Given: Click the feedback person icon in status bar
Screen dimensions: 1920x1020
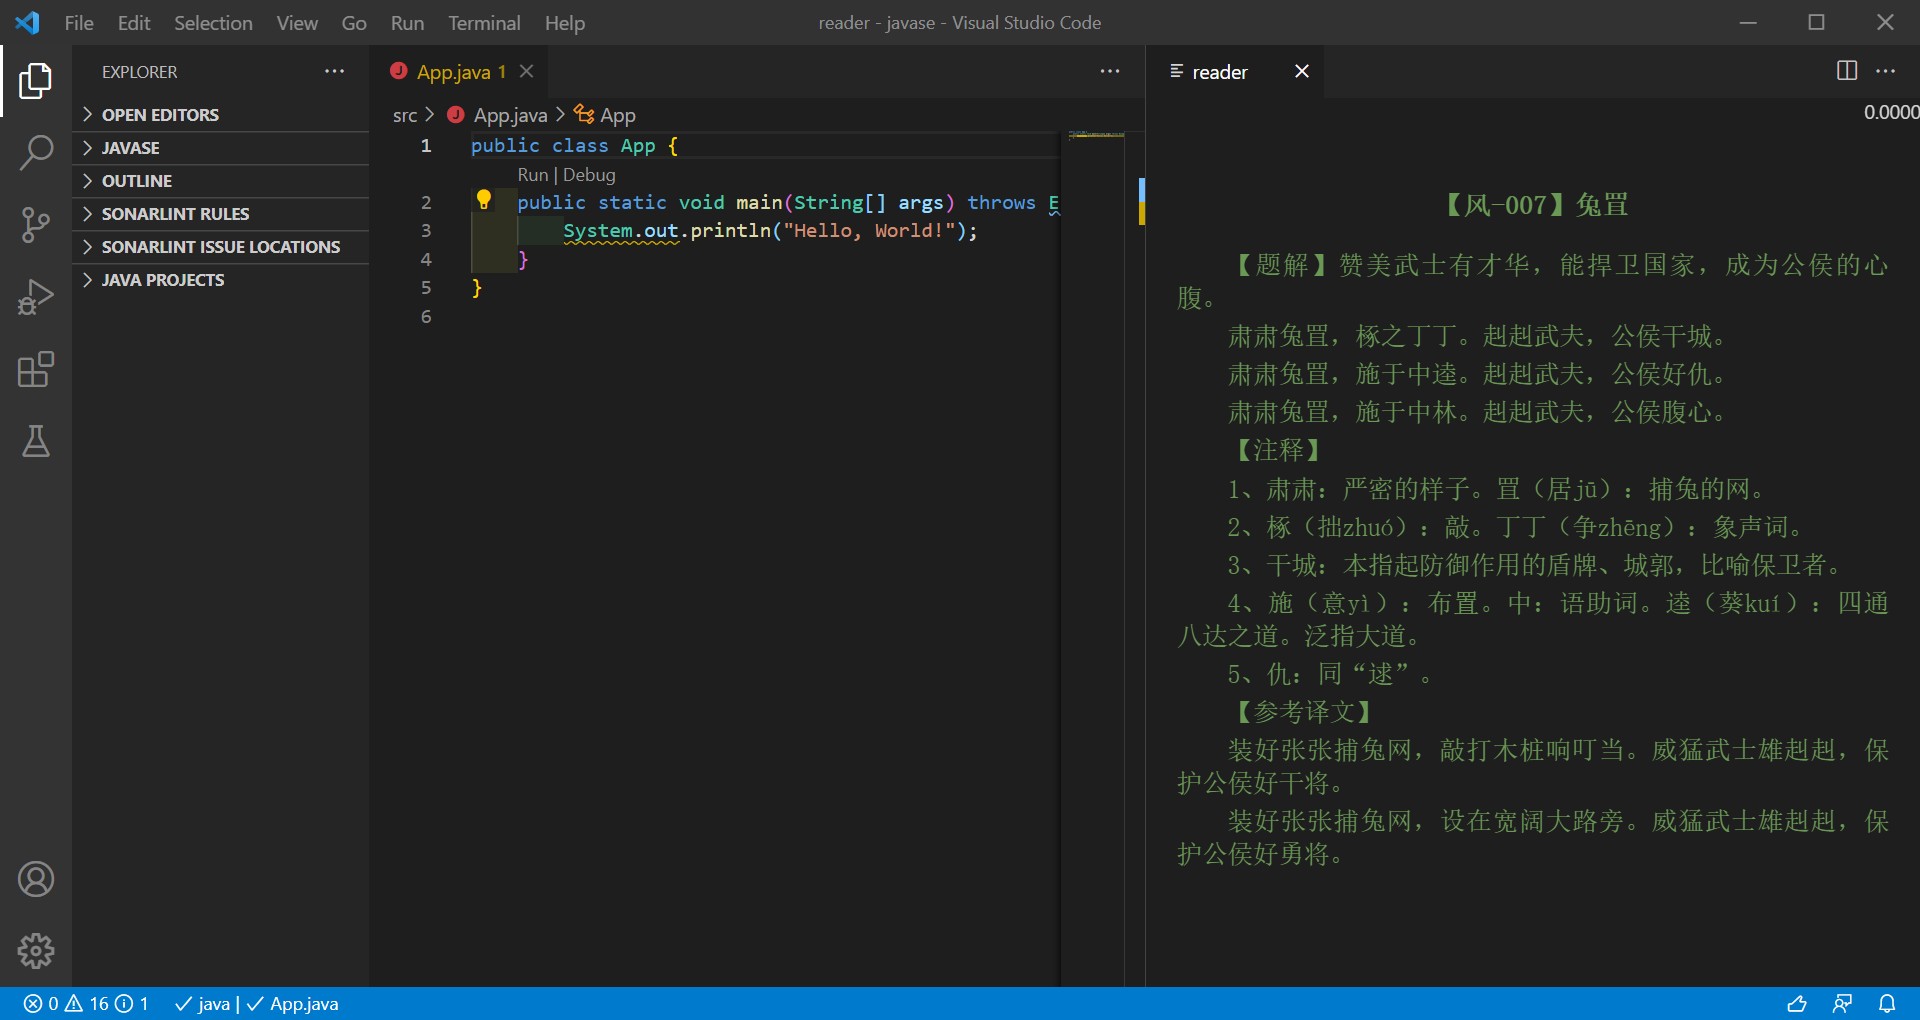Looking at the screenshot, I should 1842,1003.
